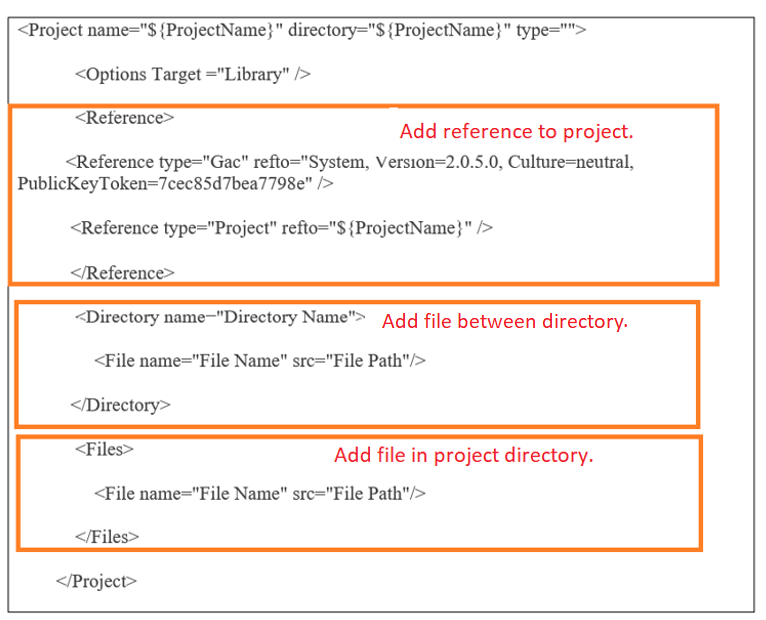Select the File line inside the Files block

pyautogui.click(x=259, y=494)
